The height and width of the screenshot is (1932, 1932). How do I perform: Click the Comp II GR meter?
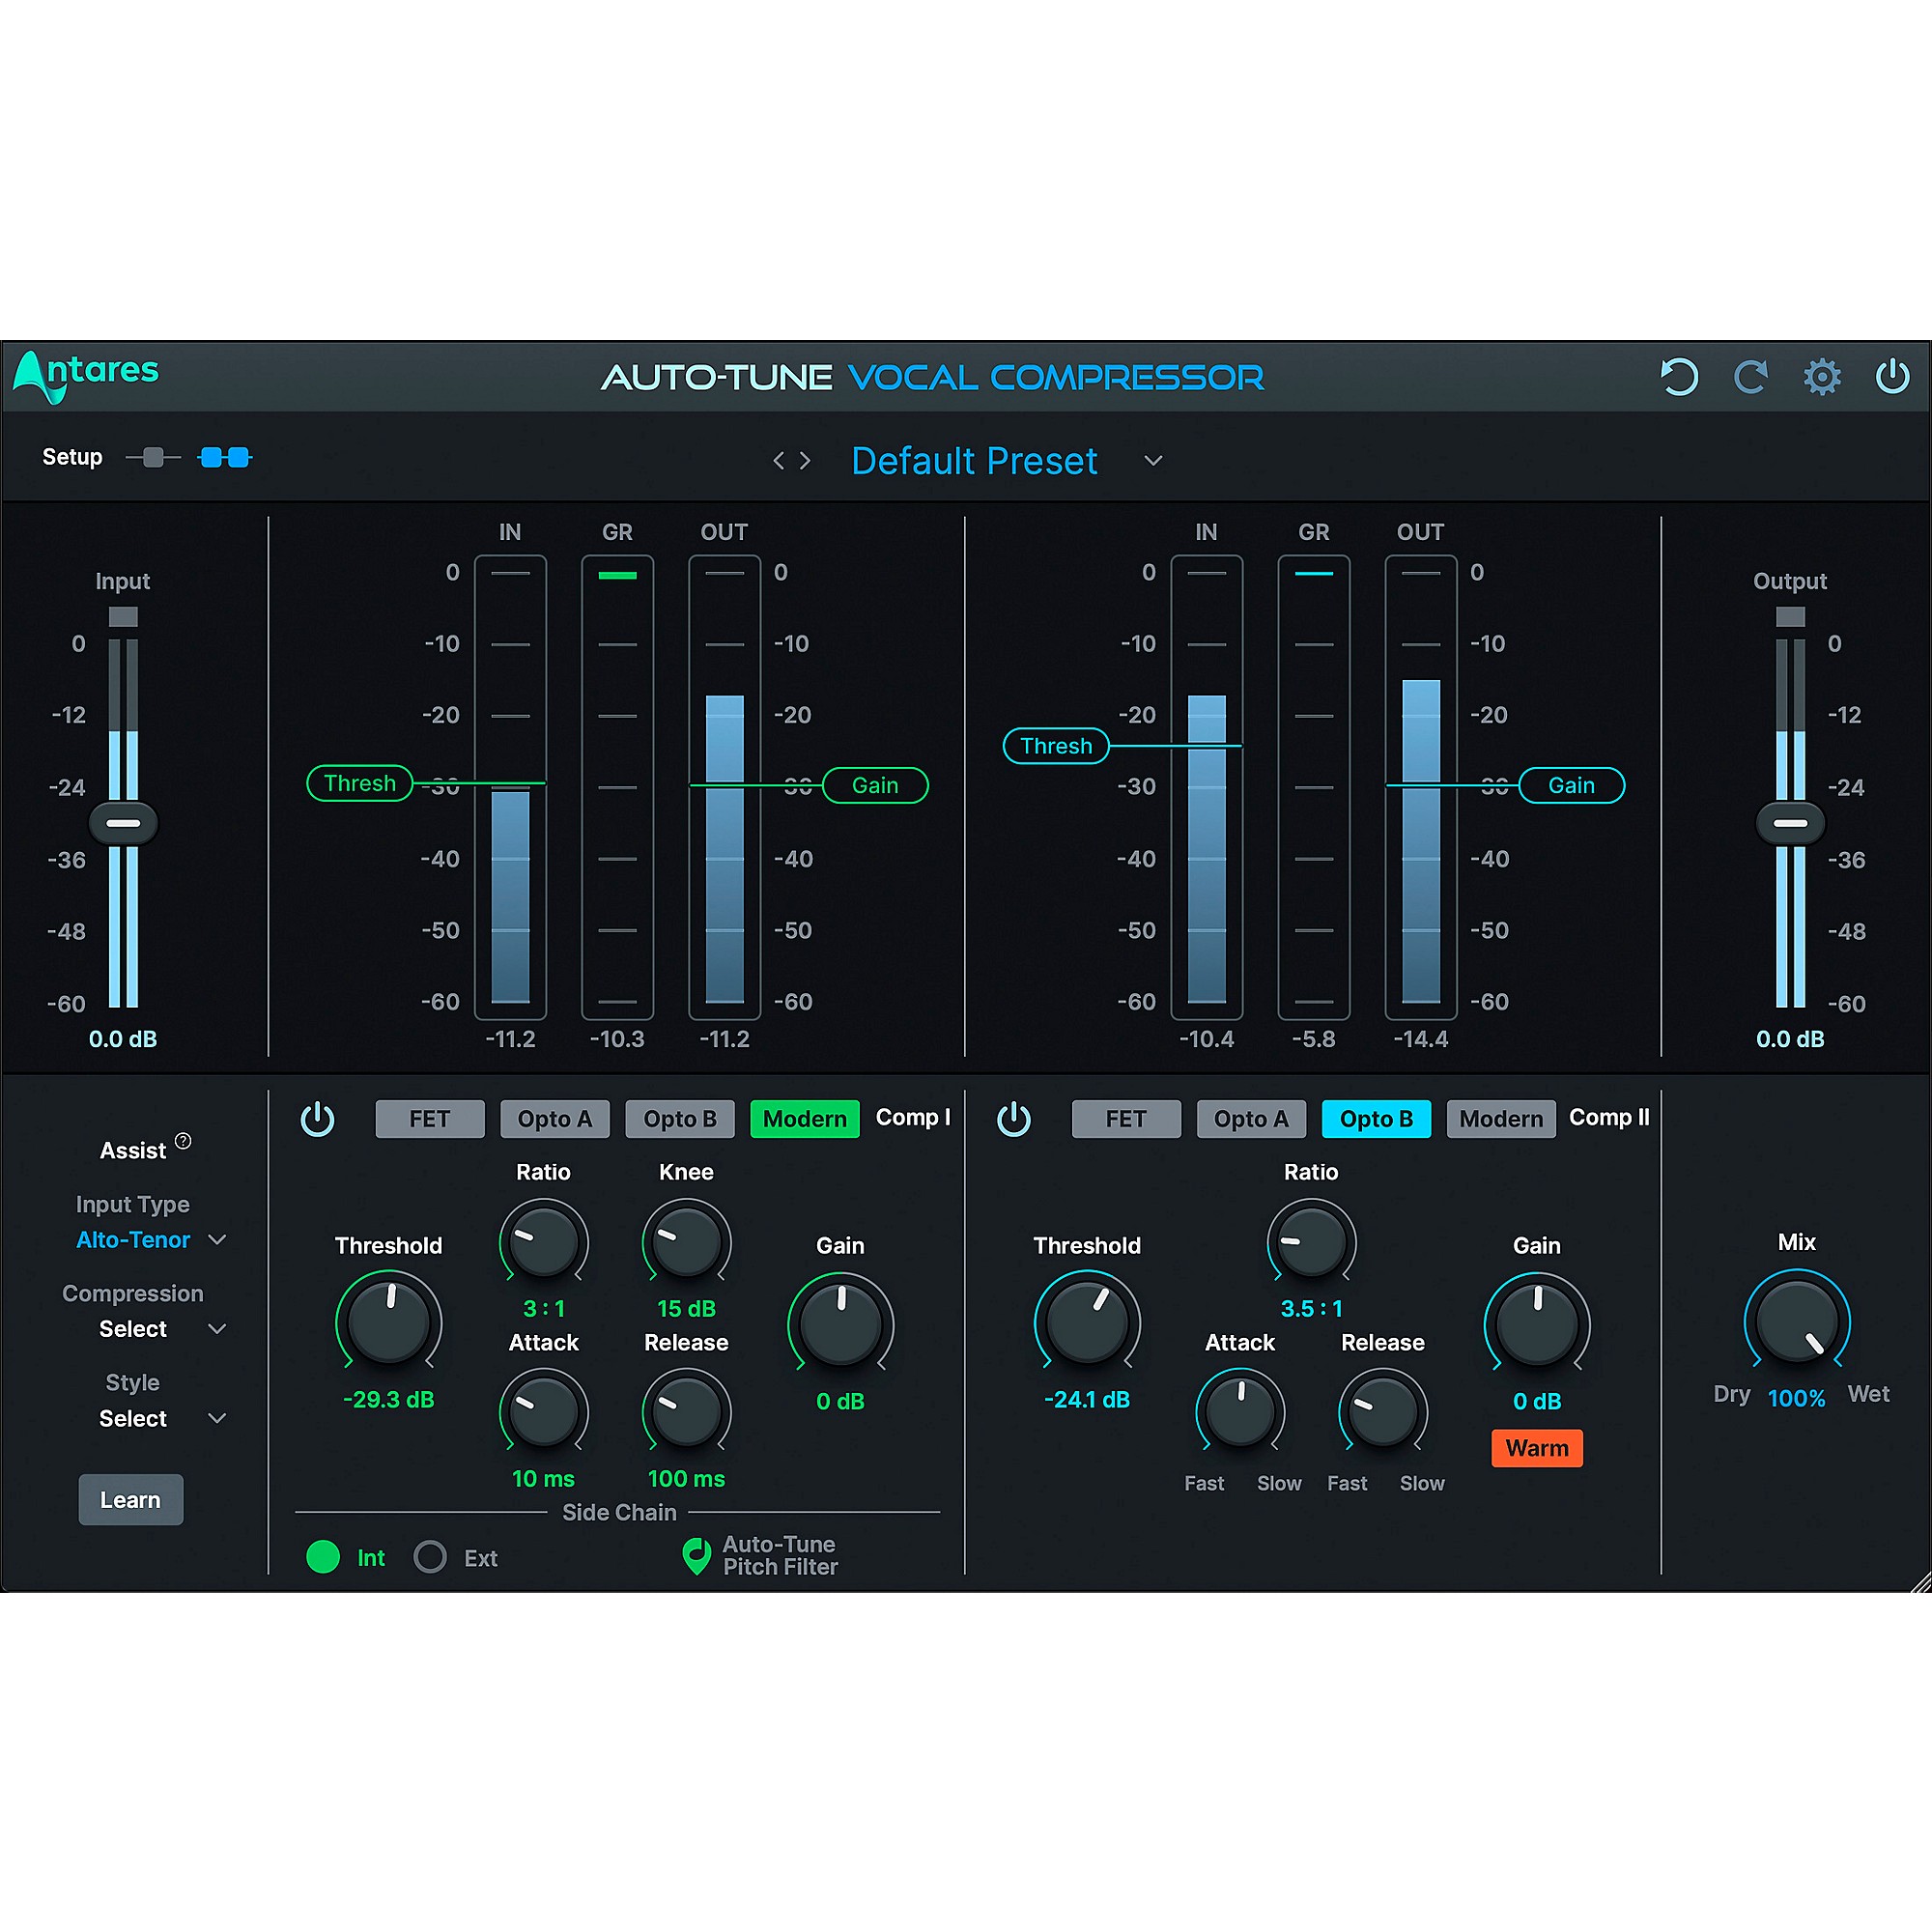click(x=1314, y=788)
